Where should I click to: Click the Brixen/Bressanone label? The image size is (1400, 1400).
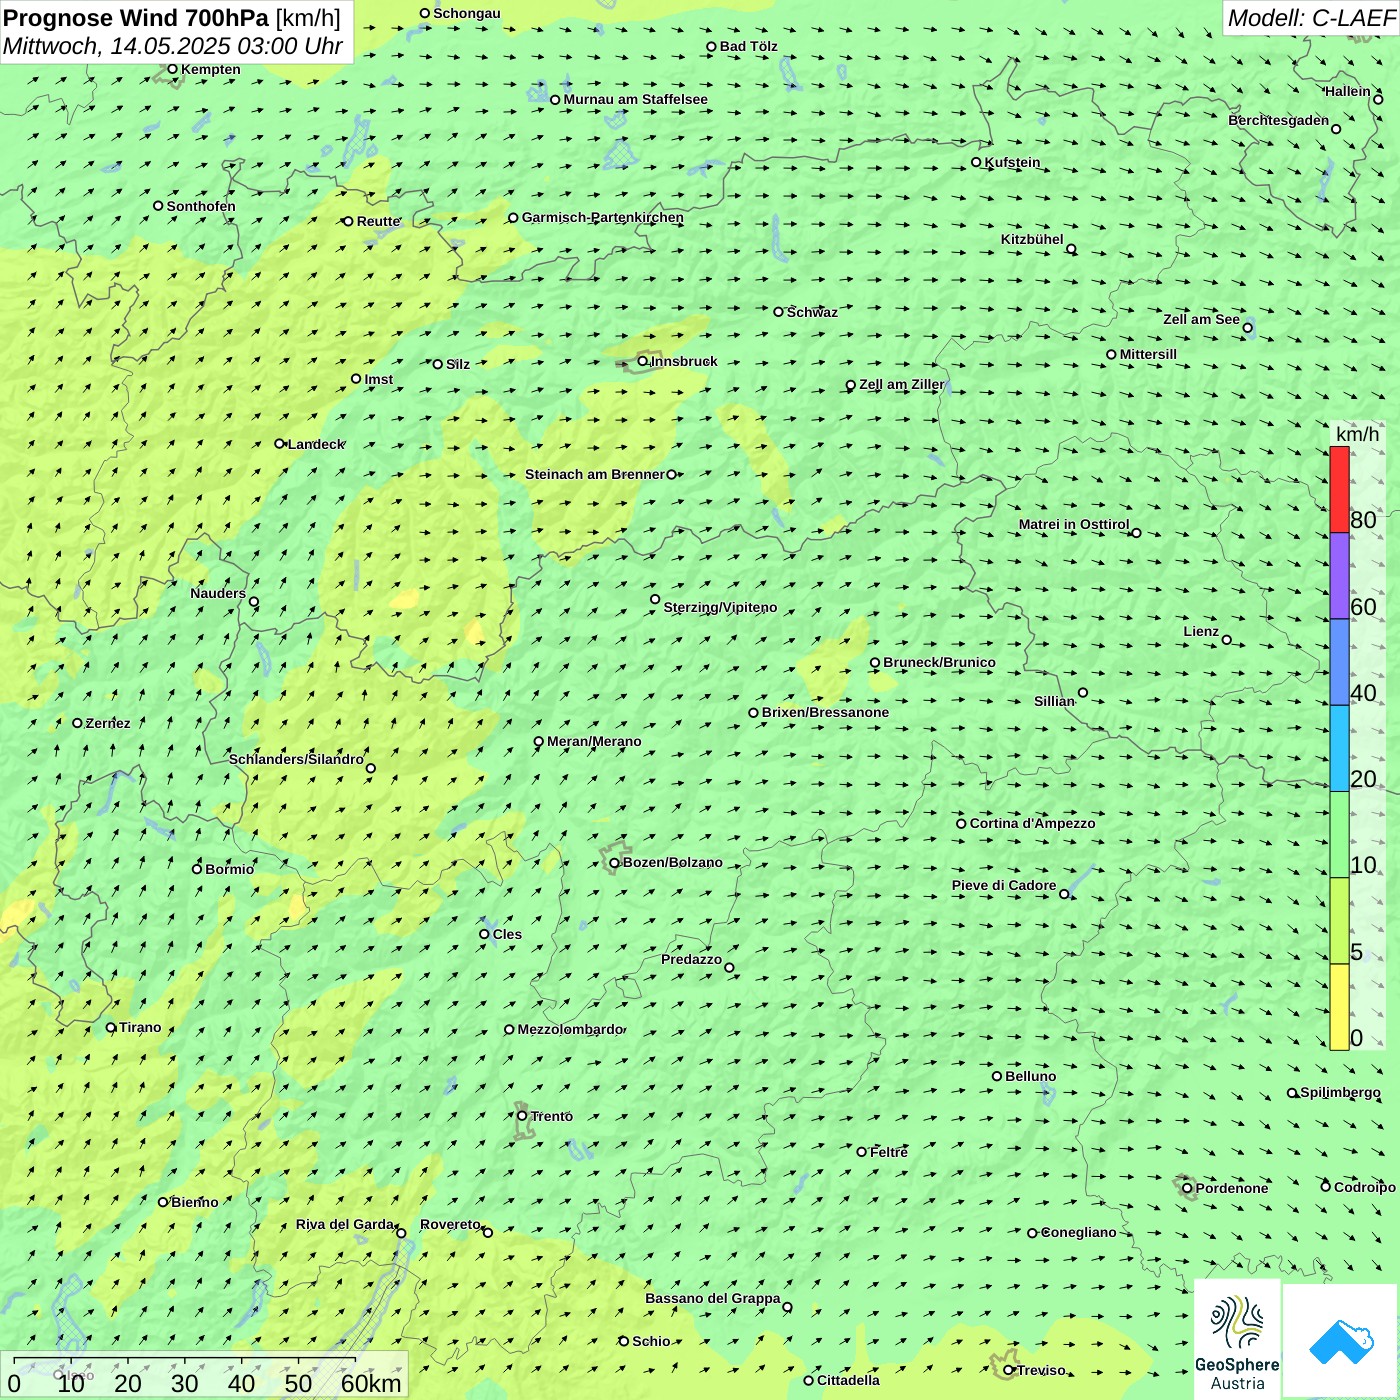pos(825,712)
